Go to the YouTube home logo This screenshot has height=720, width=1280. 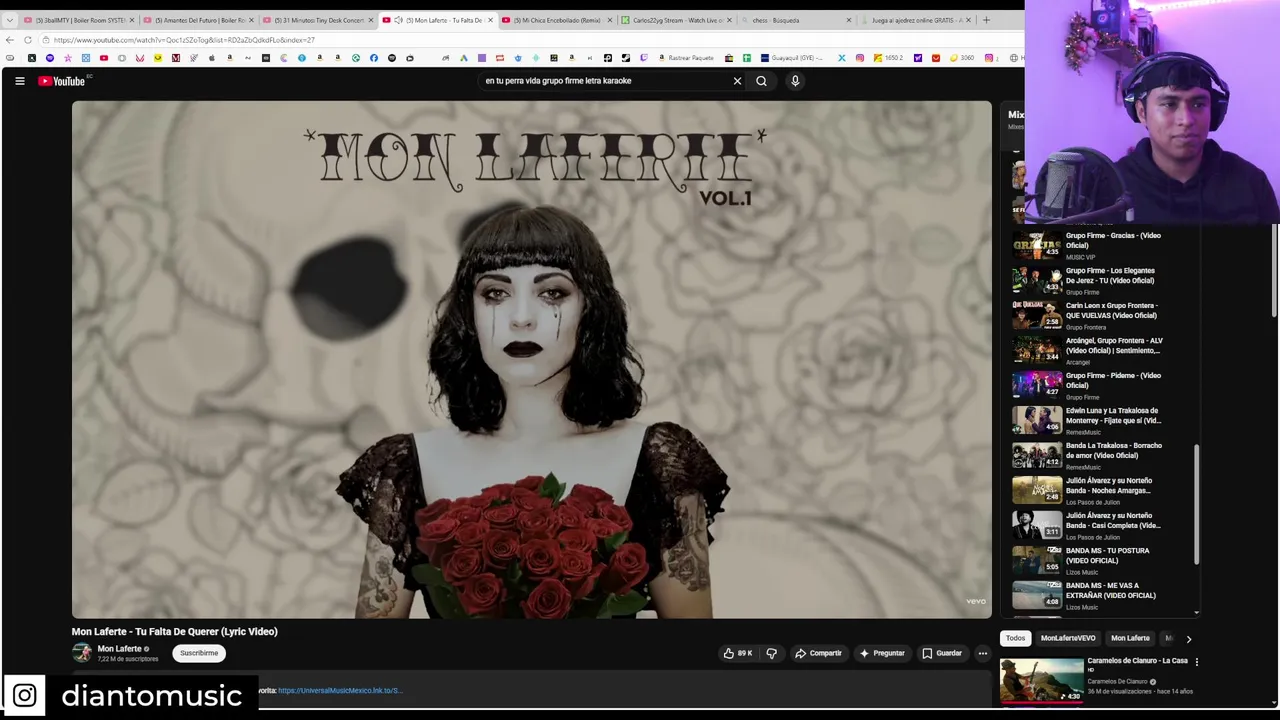62,81
